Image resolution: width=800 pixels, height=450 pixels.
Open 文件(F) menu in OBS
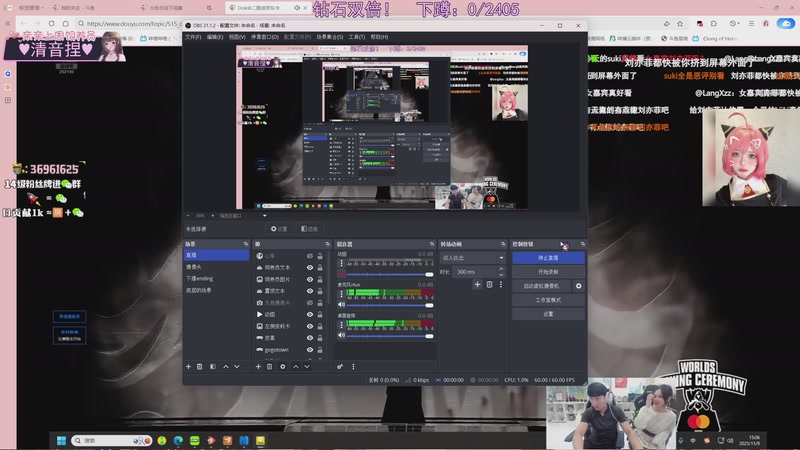click(193, 37)
